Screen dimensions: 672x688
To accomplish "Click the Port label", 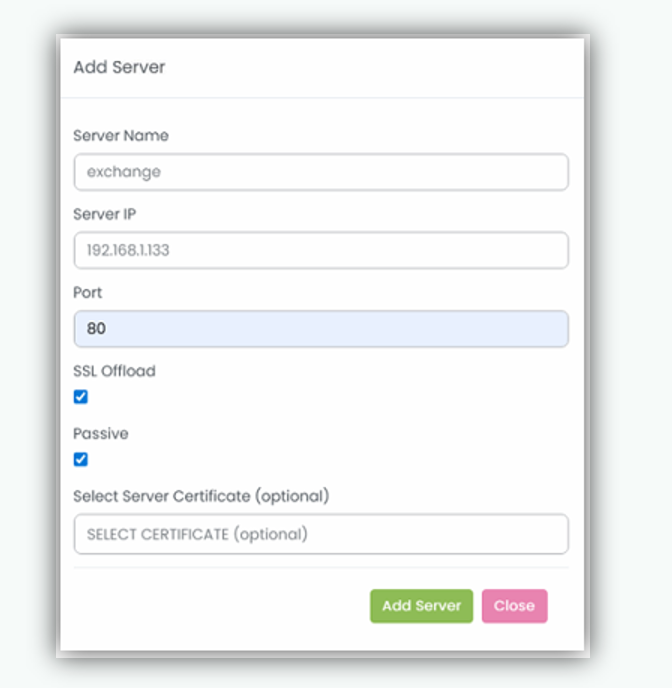I will click(x=88, y=293).
